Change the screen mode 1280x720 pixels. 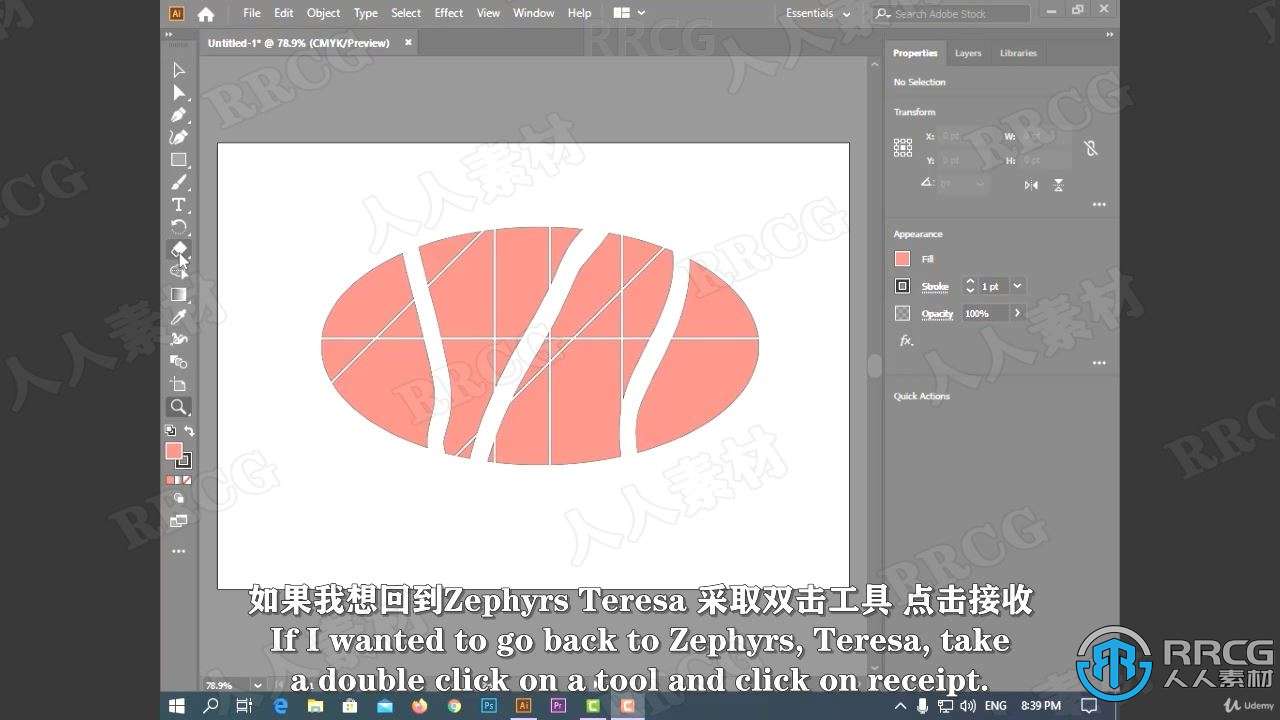click(178, 521)
